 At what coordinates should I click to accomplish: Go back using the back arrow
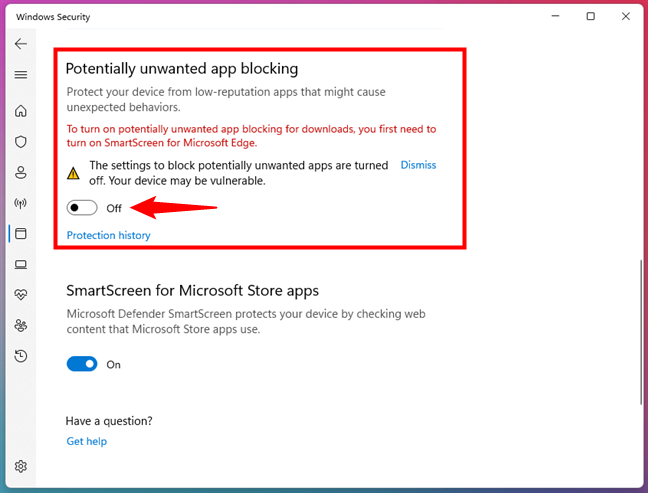coord(21,44)
